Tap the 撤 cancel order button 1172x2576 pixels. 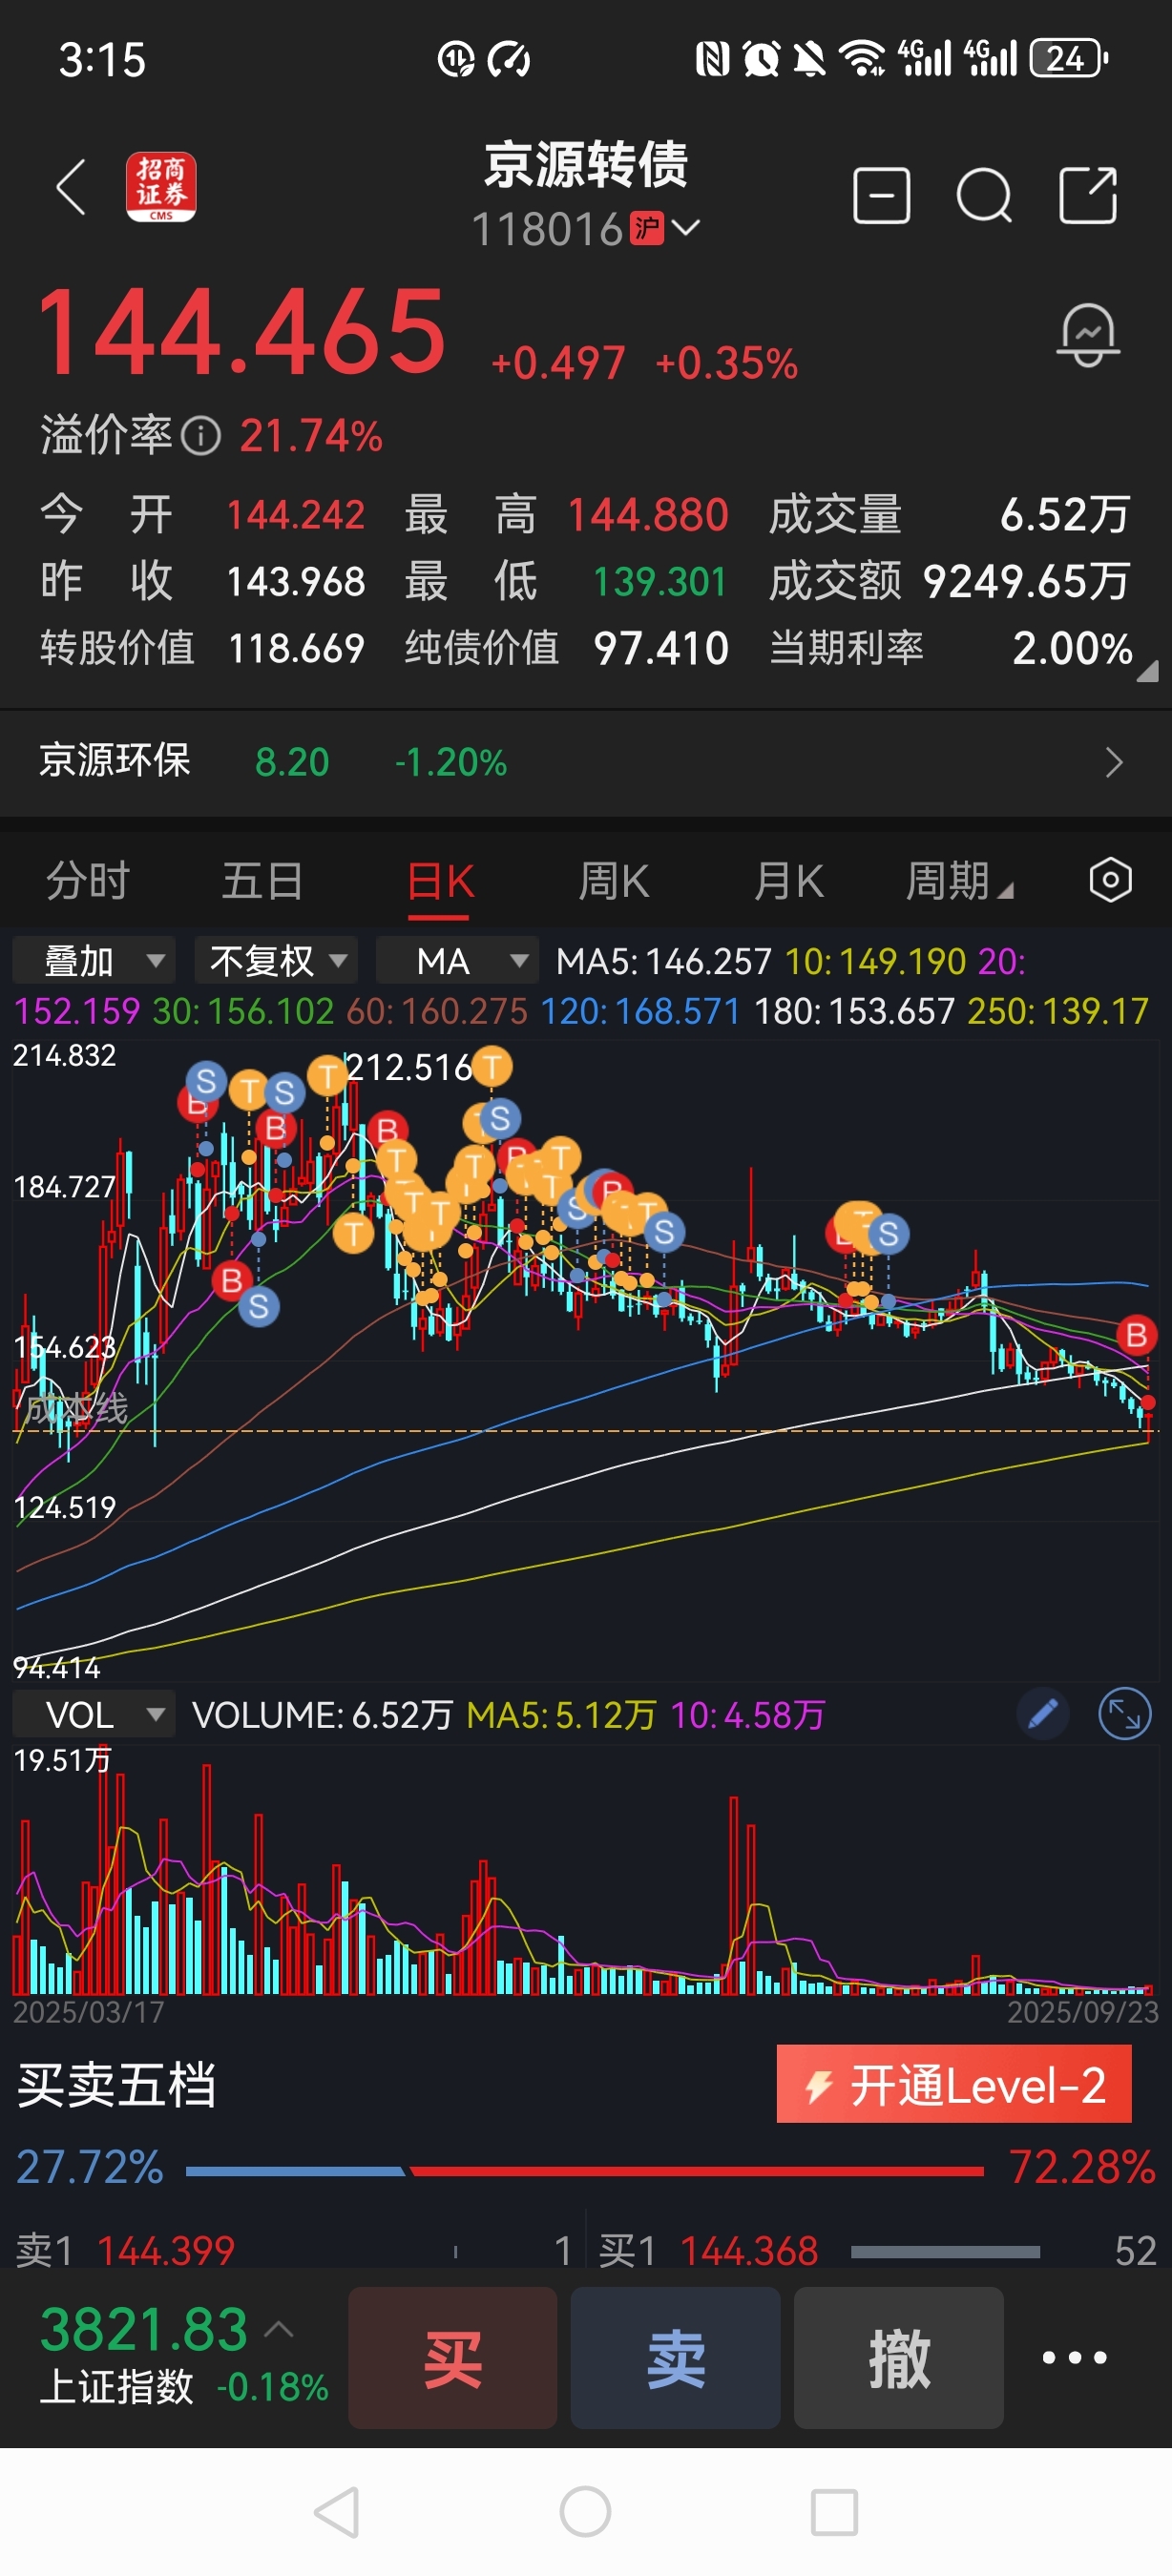[x=899, y=2357]
